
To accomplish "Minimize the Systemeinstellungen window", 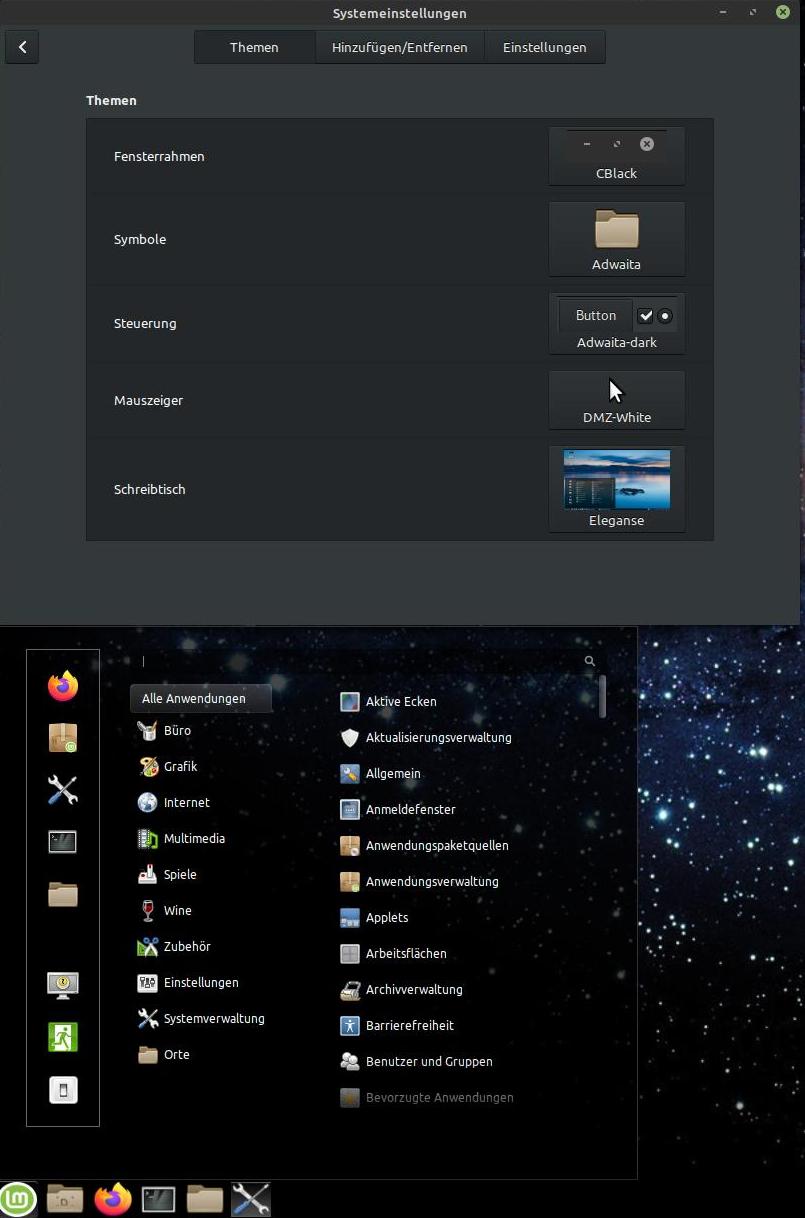I will pyautogui.click(x=723, y=12).
